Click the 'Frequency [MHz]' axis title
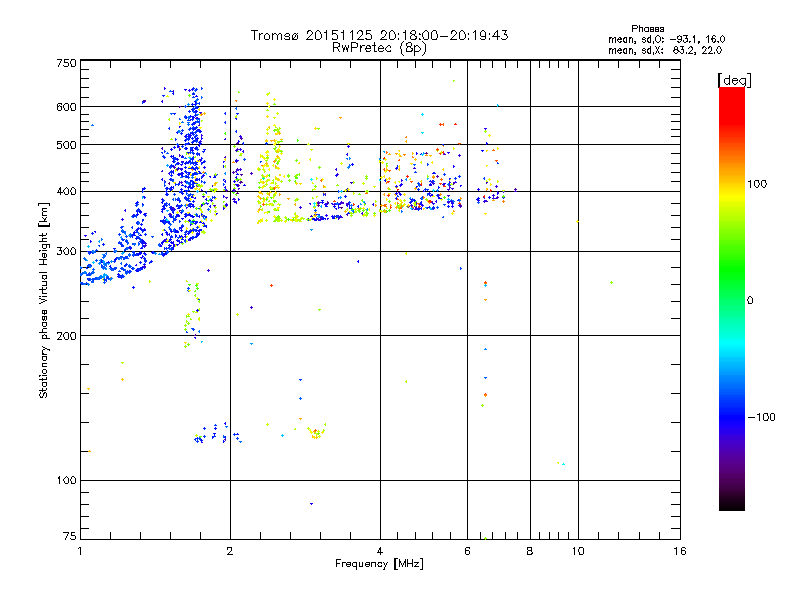The height and width of the screenshot is (600, 800). point(379,564)
